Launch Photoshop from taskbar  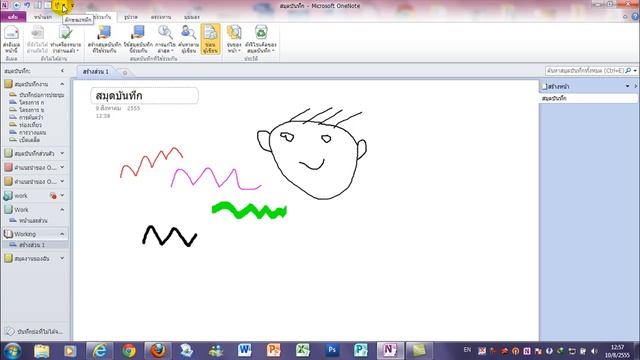[332, 351]
